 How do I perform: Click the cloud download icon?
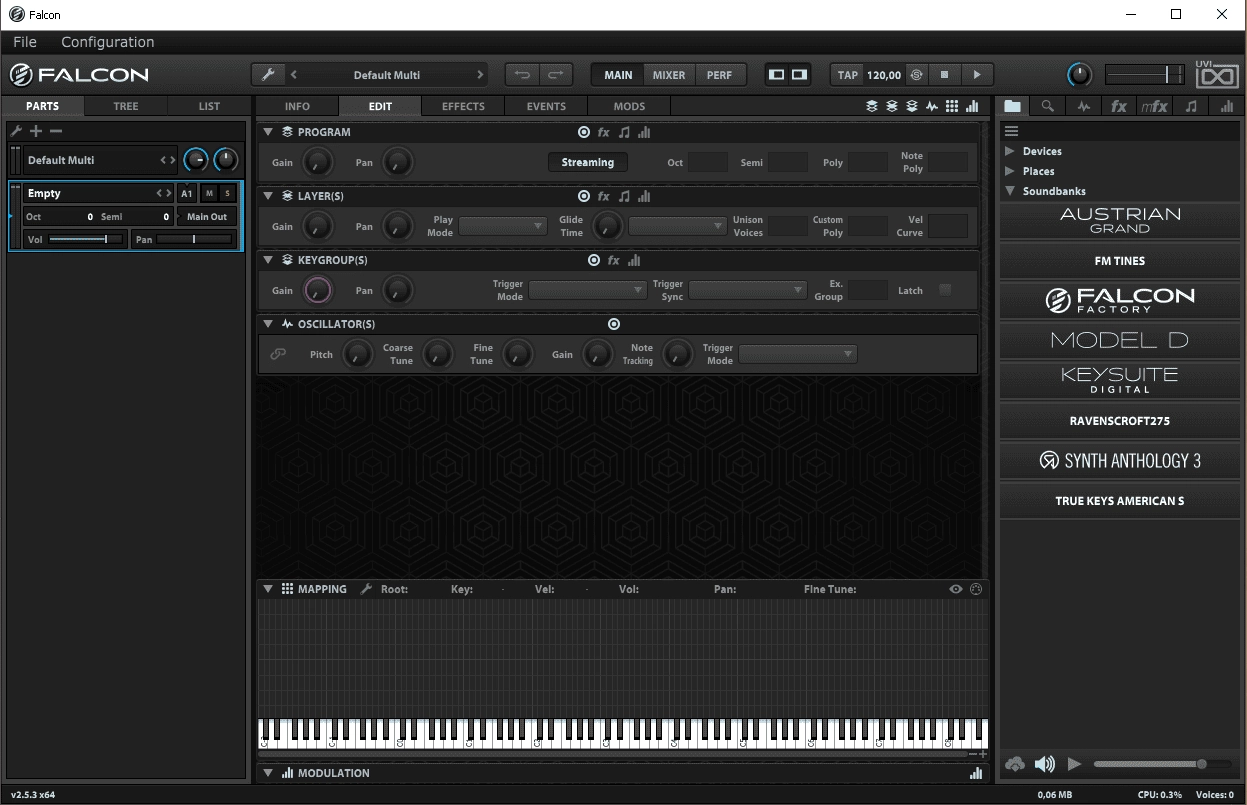pyautogui.click(x=1015, y=764)
